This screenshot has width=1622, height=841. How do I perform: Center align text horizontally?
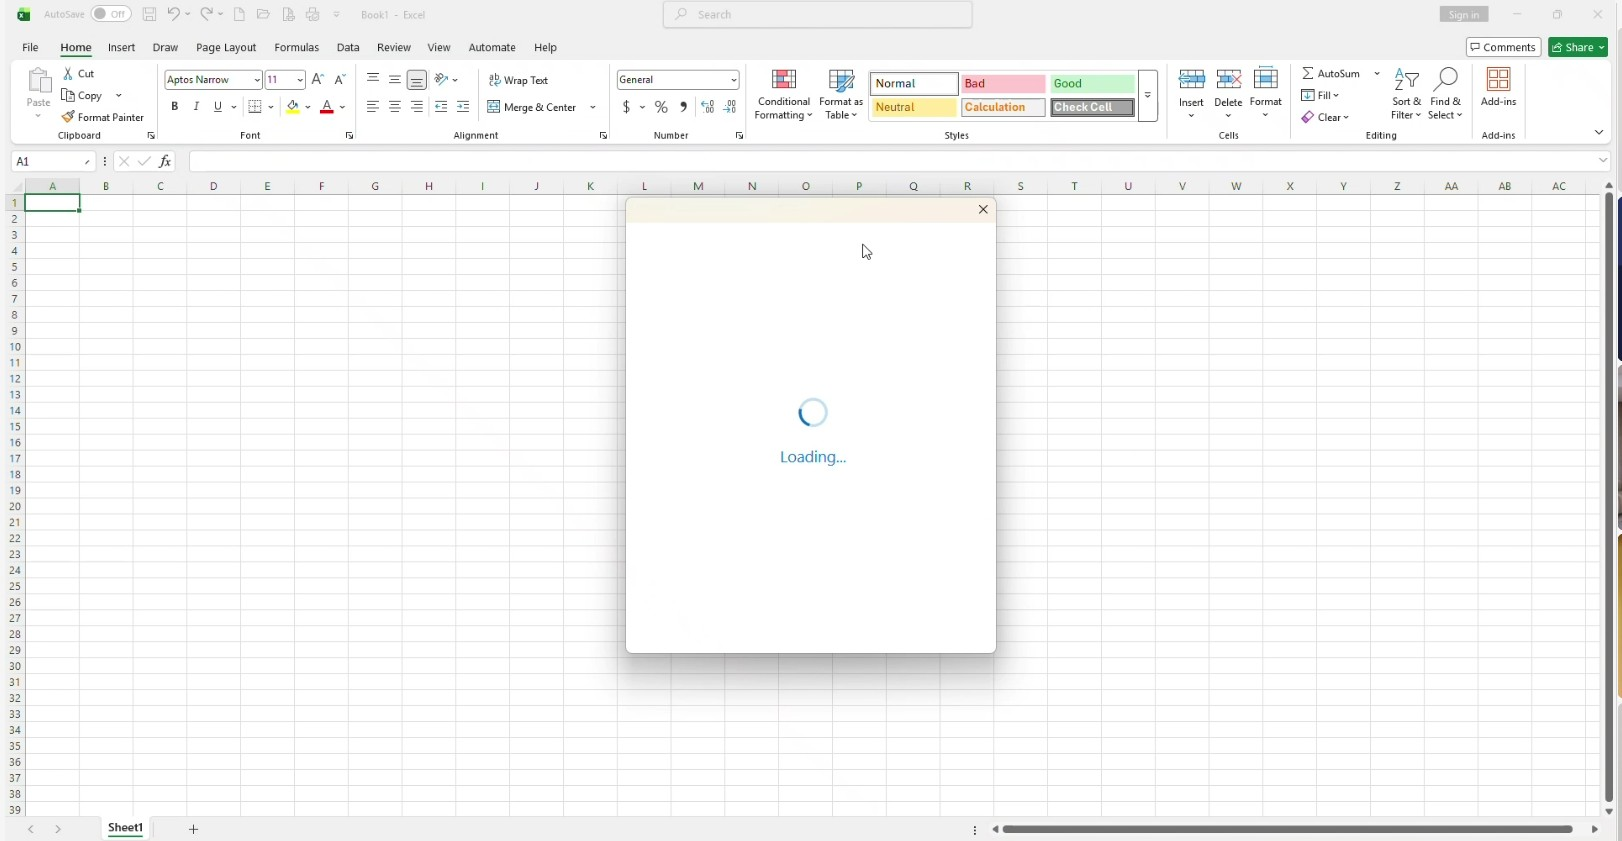395,107
